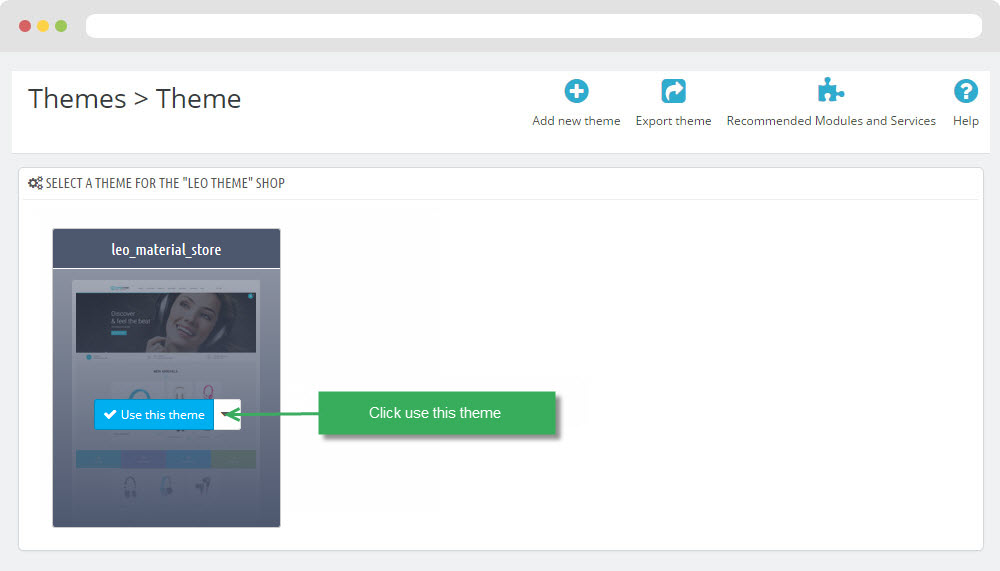The height and width of the screenshot is (571, 1000).
Task: Select the leo_material_store theme preview thumbnail
Action: 166,340
